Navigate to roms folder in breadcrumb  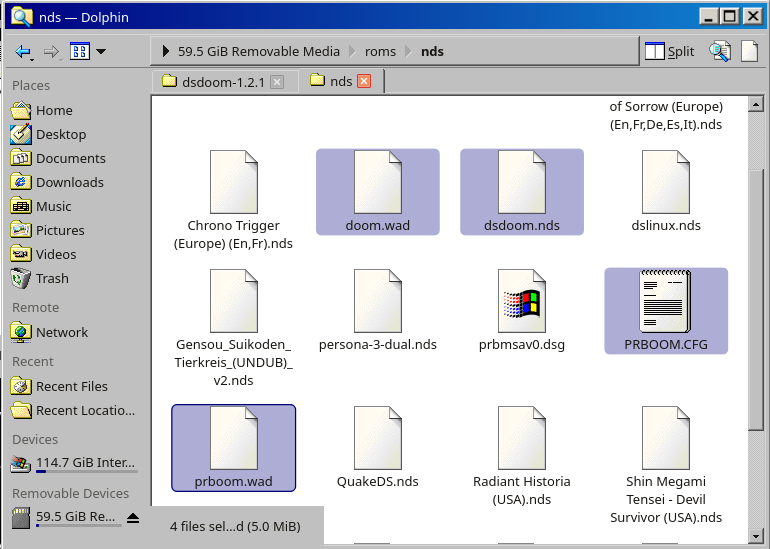[380, 52]
